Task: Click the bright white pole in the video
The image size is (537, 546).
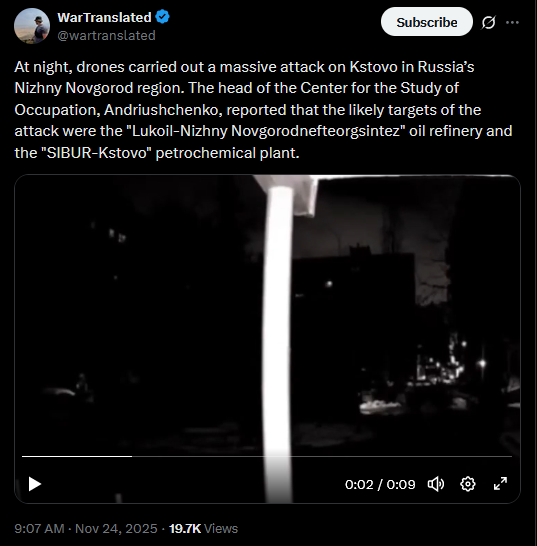Action: point(279,341)
